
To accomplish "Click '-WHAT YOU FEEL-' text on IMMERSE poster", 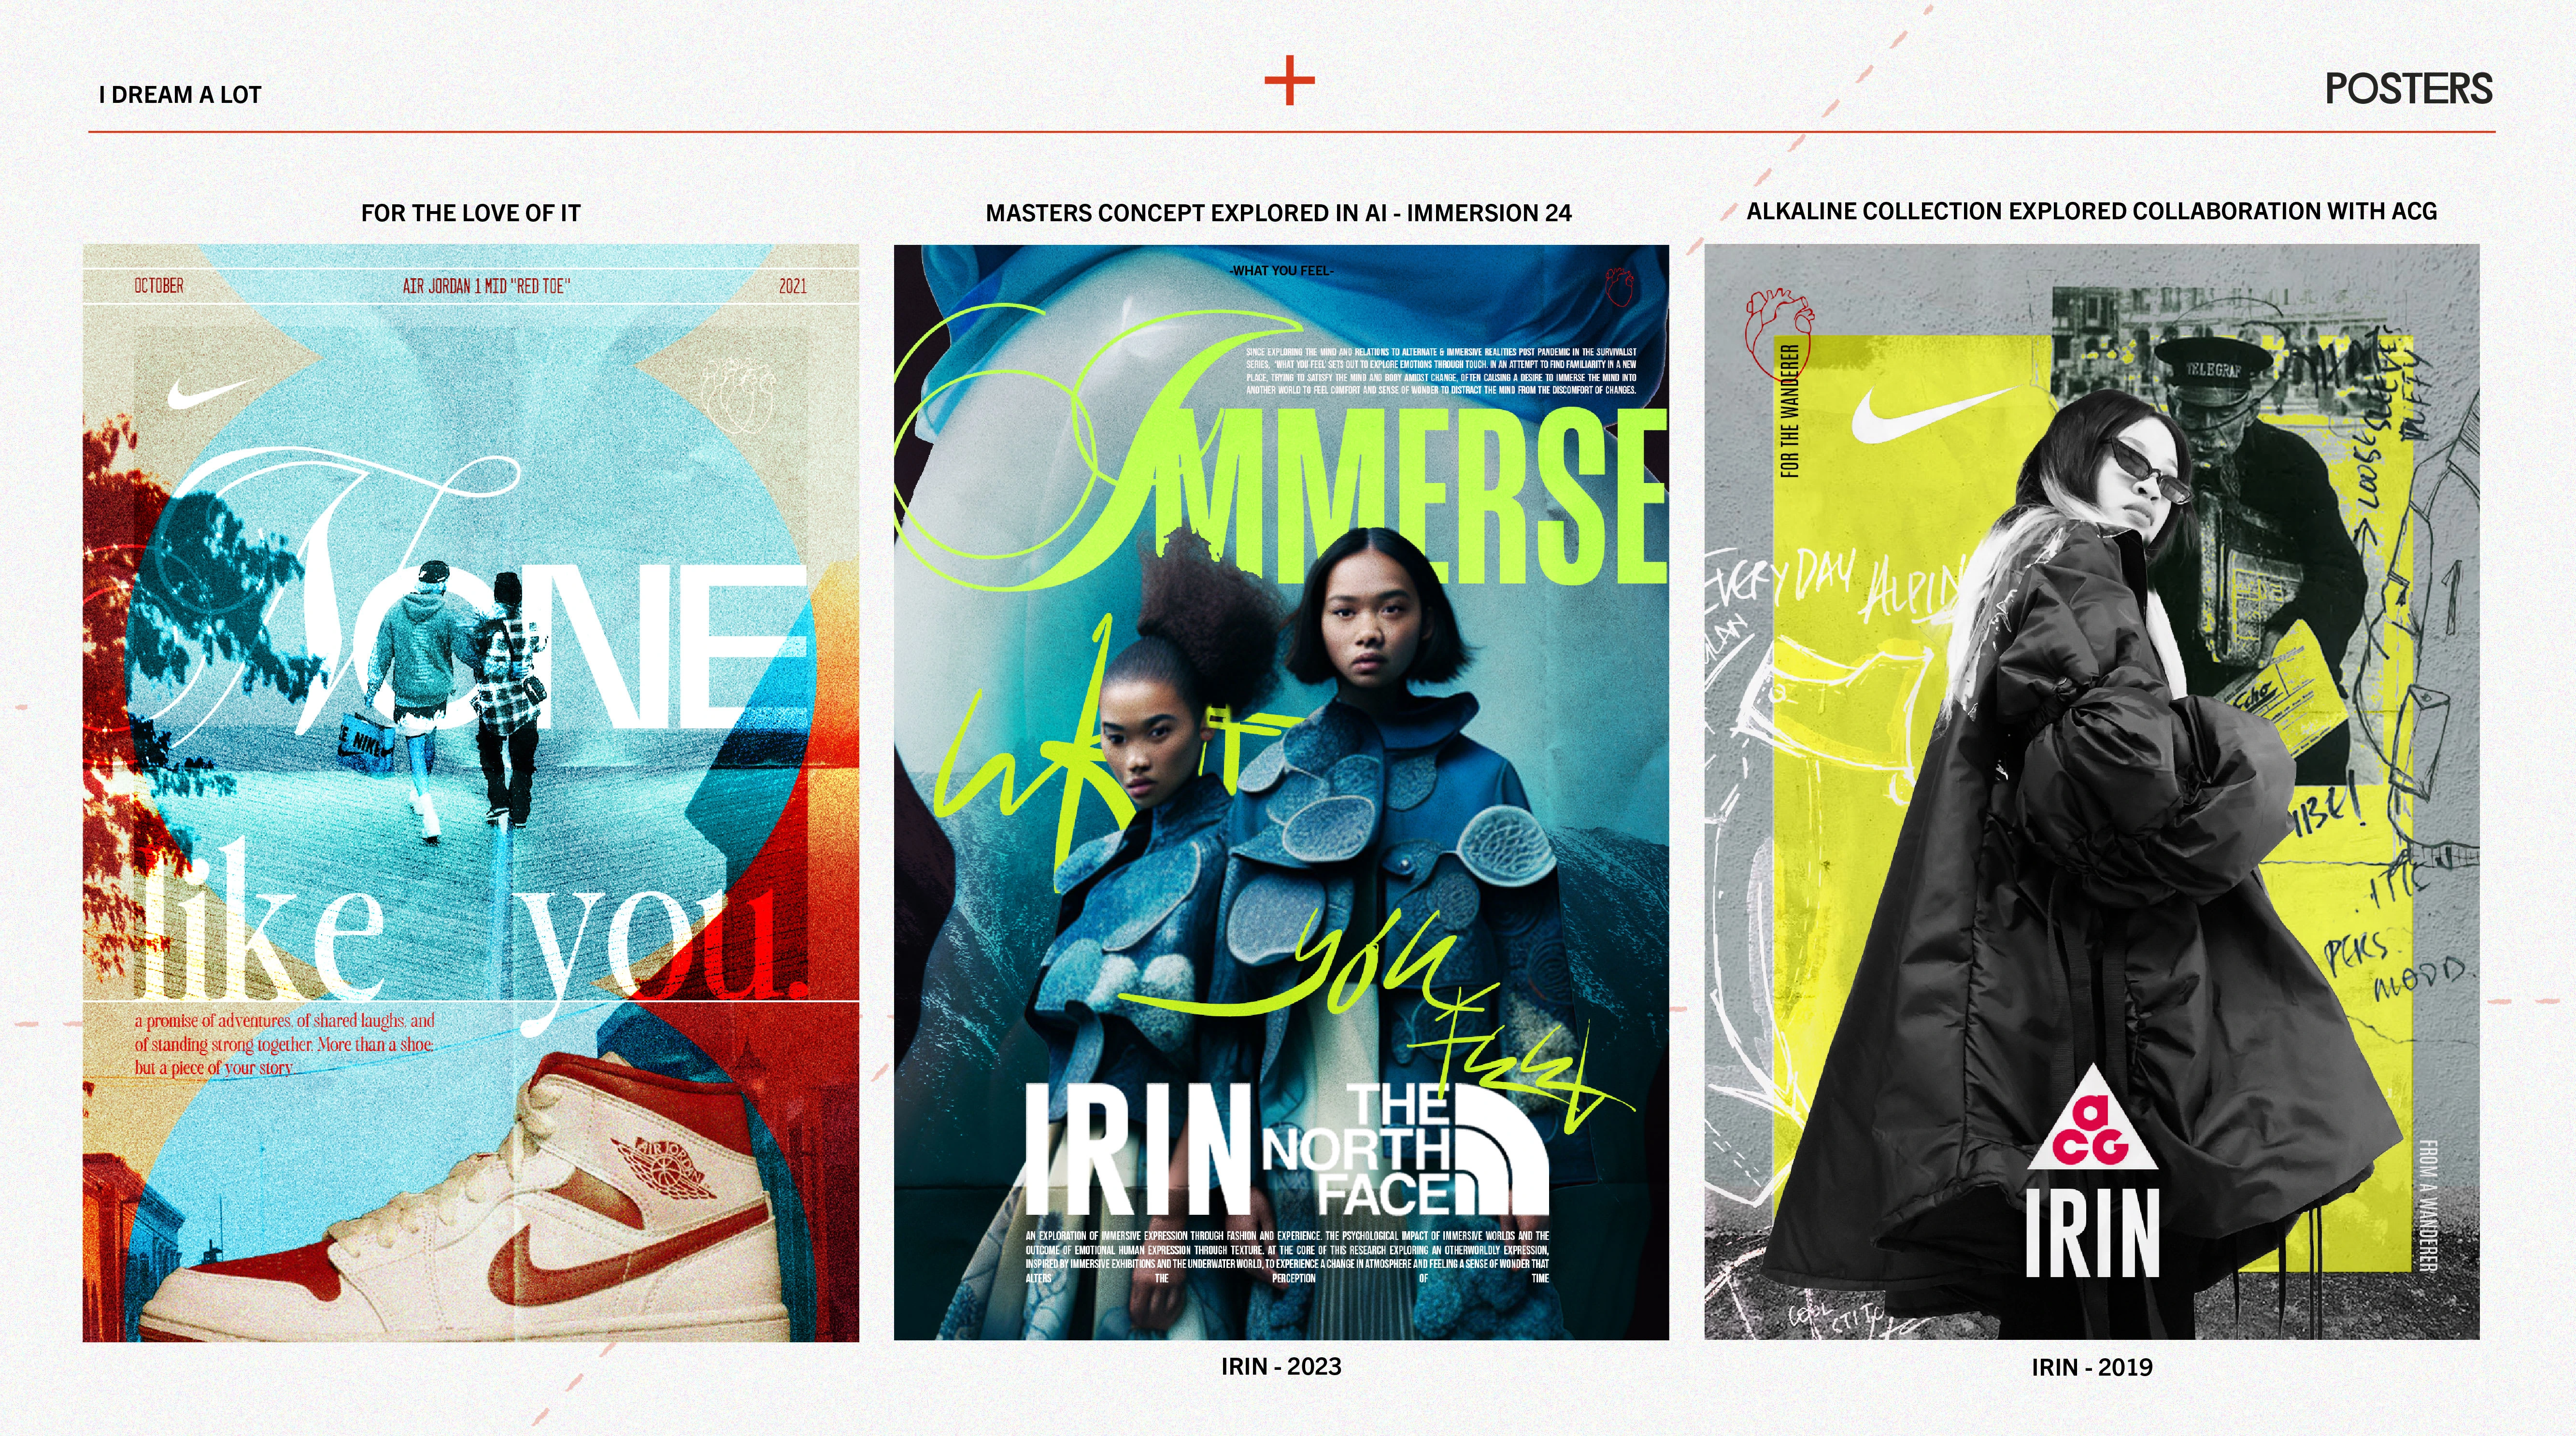I will pos(1281,270).
